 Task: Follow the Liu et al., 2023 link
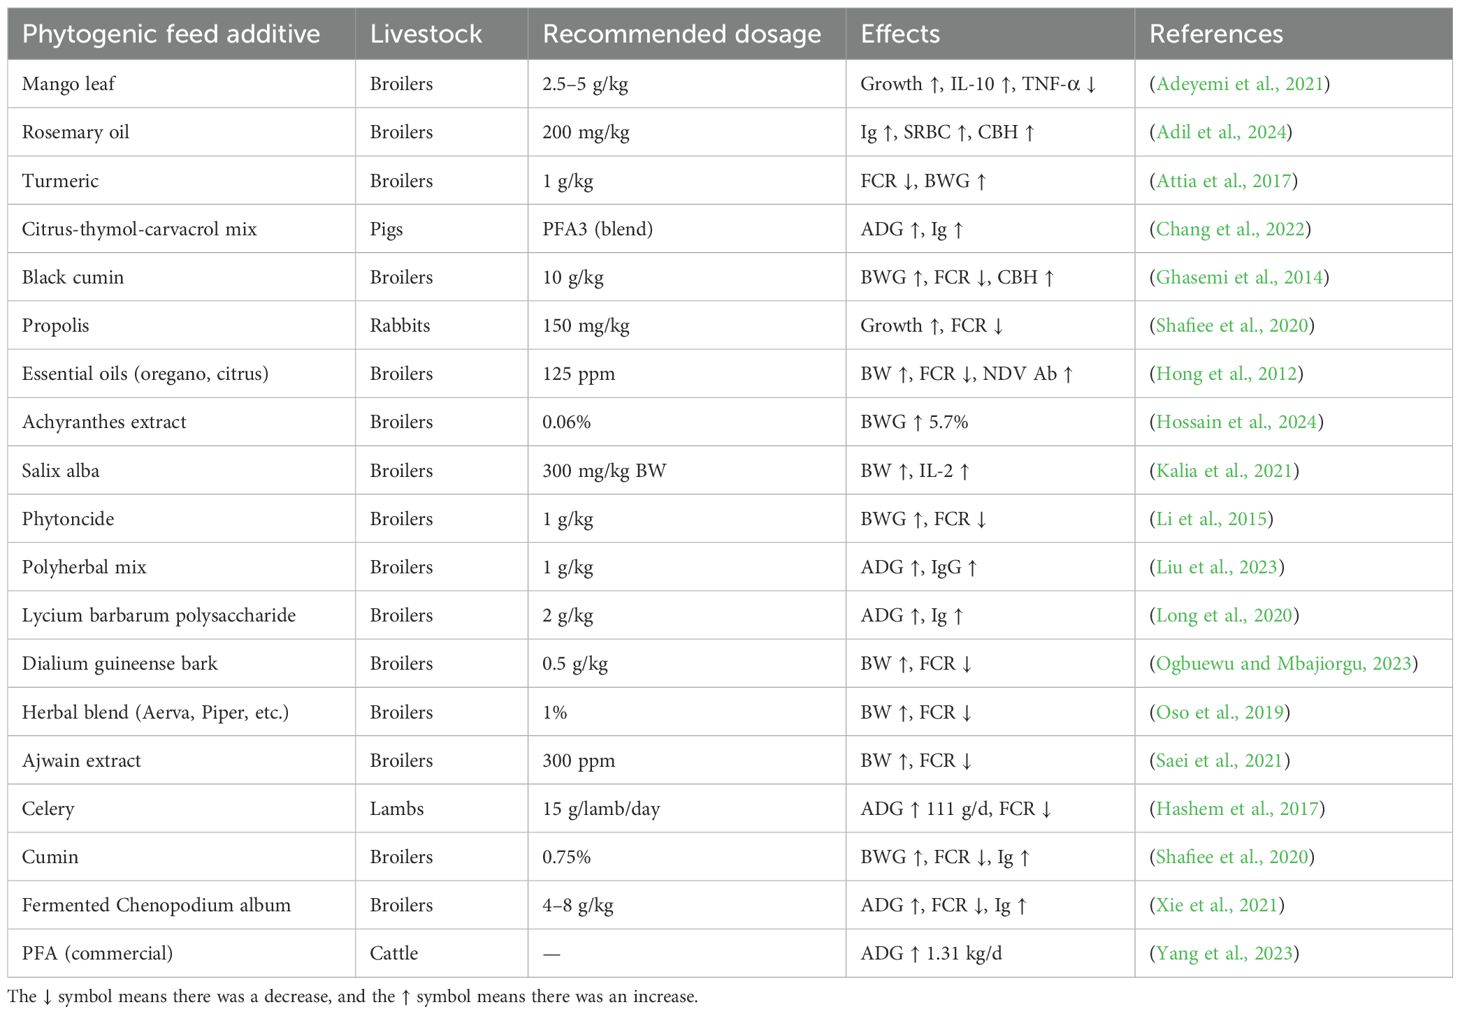pyautogui.click(x=1216, y=567)
